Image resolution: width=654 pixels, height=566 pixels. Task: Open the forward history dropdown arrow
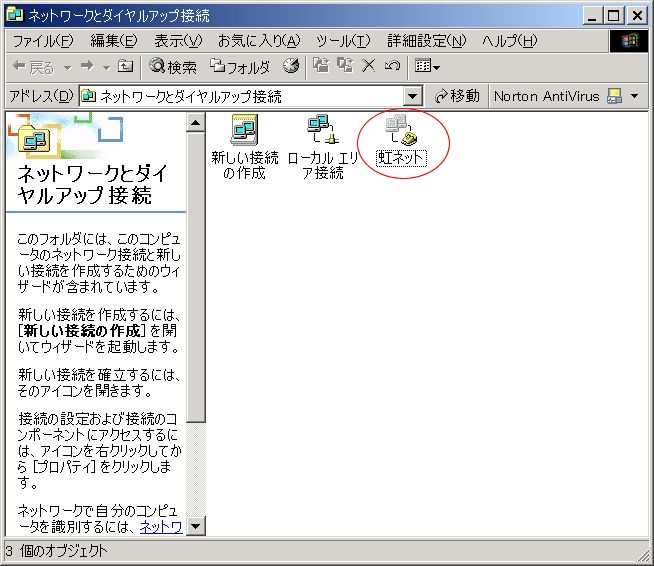[106, 67]
